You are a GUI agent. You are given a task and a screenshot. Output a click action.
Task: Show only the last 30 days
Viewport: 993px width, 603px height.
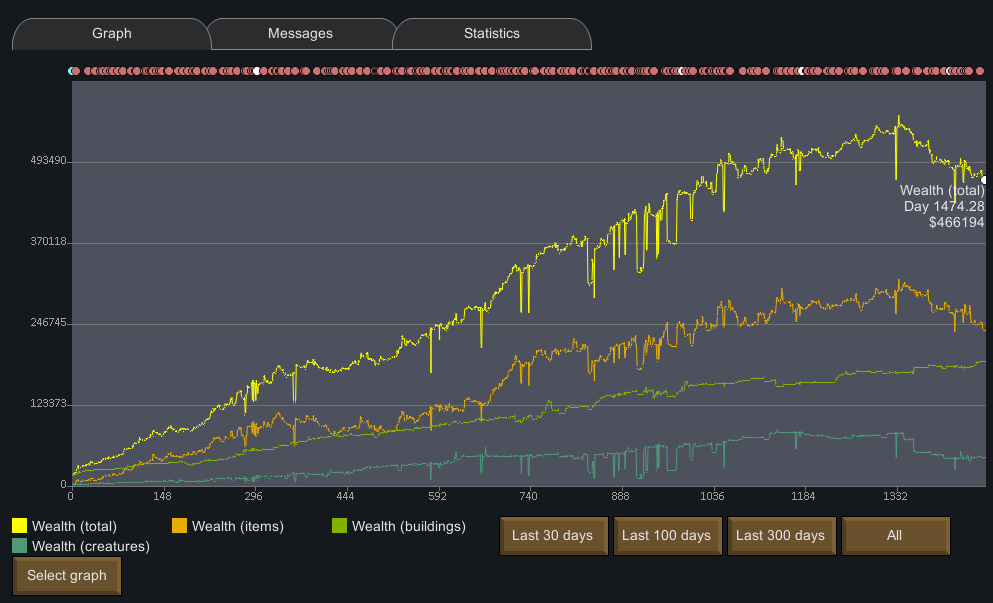click(553, 536)
